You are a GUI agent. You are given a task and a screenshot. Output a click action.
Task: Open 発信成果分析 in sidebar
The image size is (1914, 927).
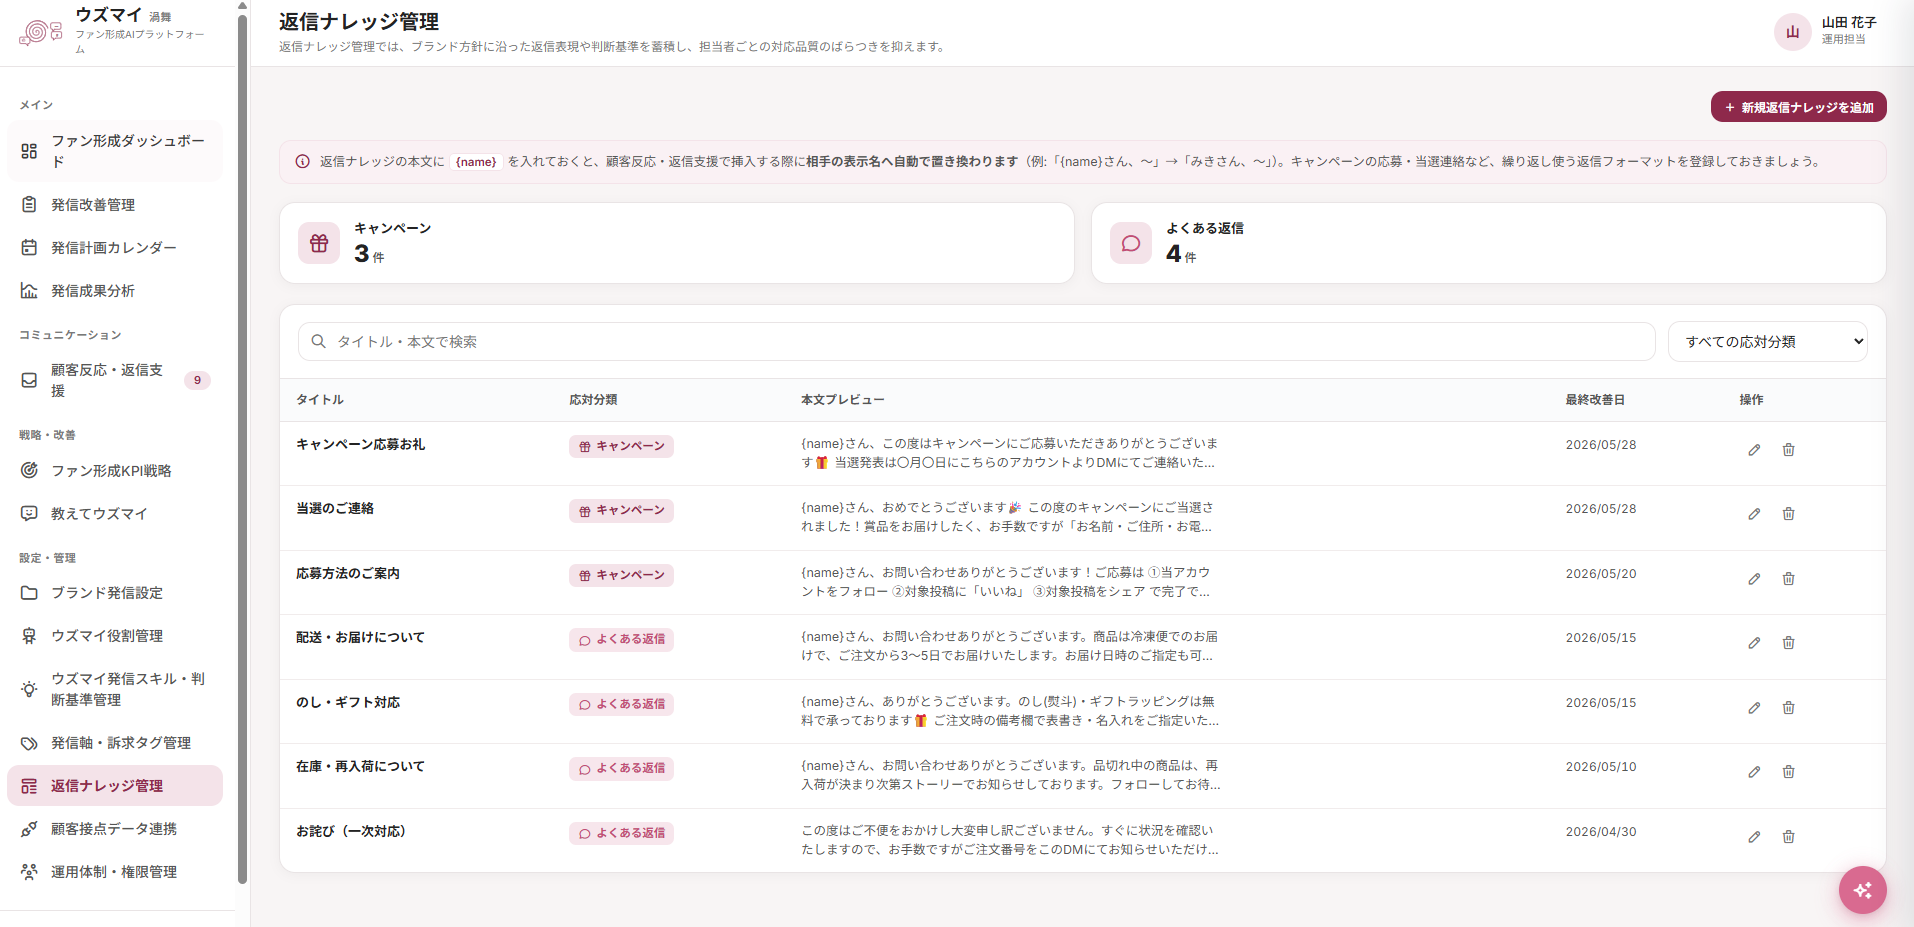tap(115, 291)
